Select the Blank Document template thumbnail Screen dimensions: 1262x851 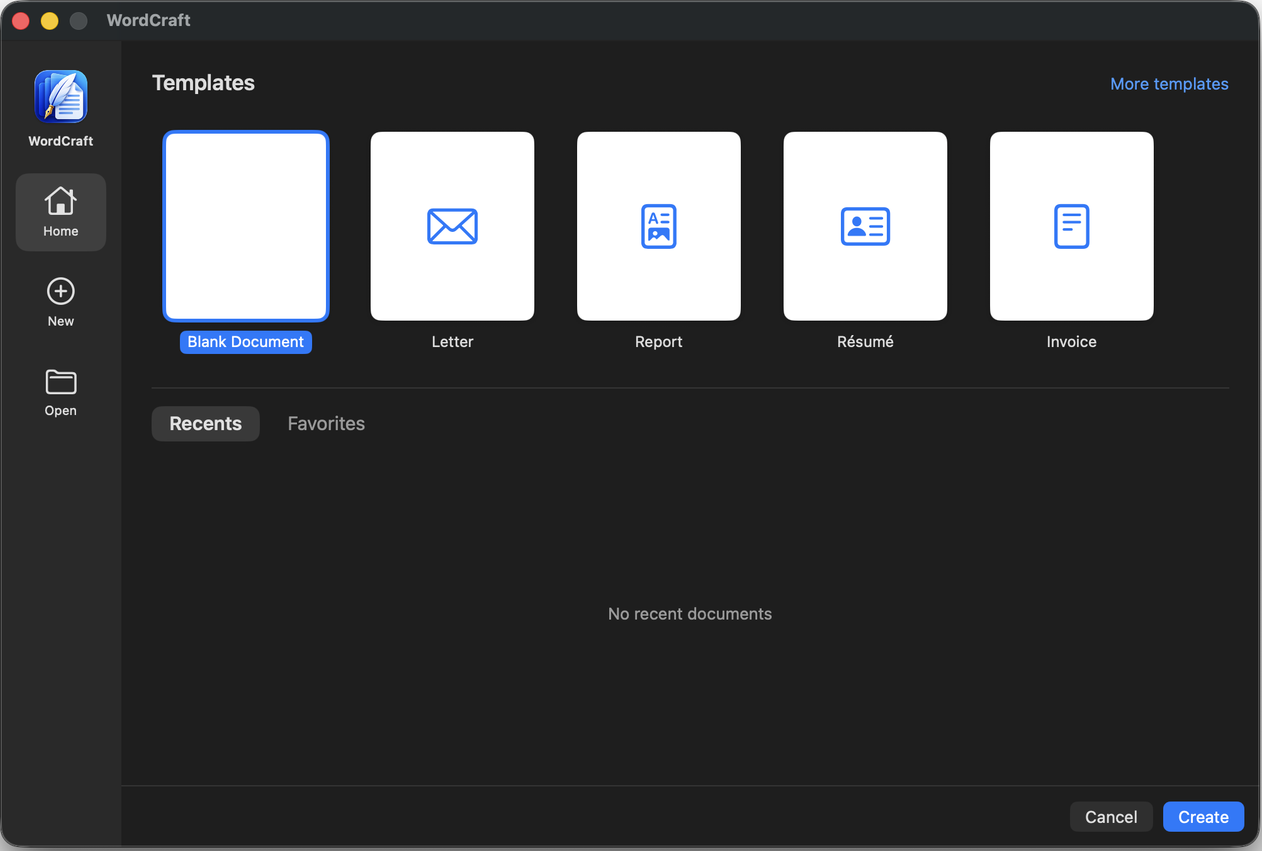point(246,226)
